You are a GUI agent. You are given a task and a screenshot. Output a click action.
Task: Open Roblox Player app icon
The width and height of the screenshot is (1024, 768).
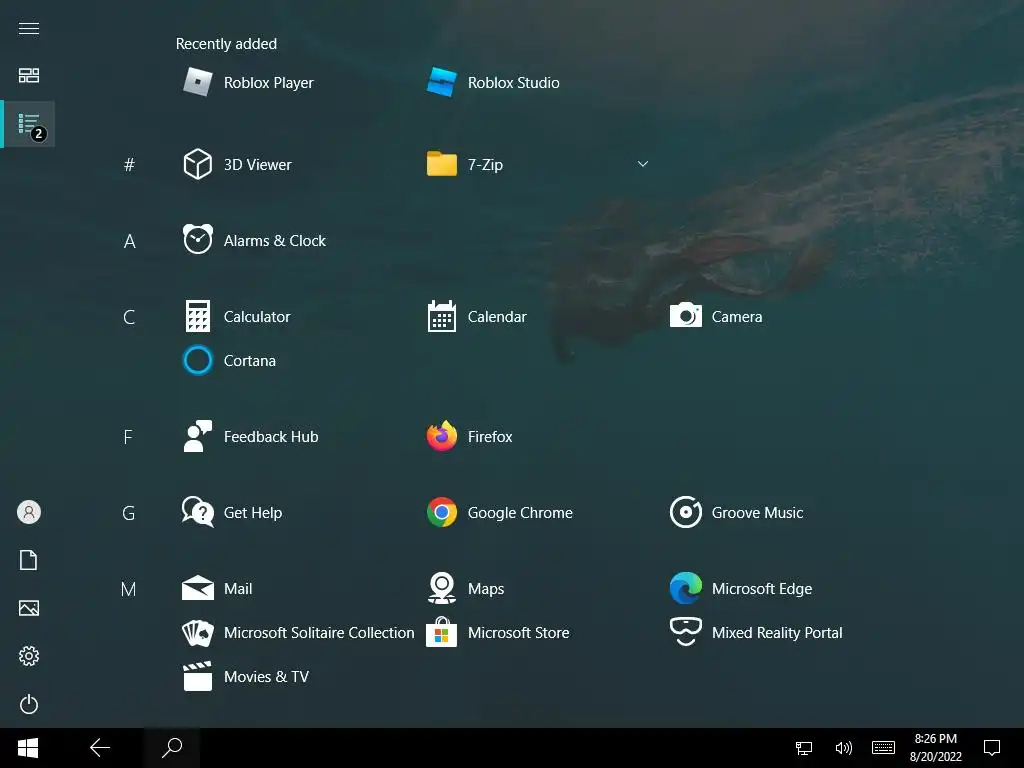[x=197, y=82]
